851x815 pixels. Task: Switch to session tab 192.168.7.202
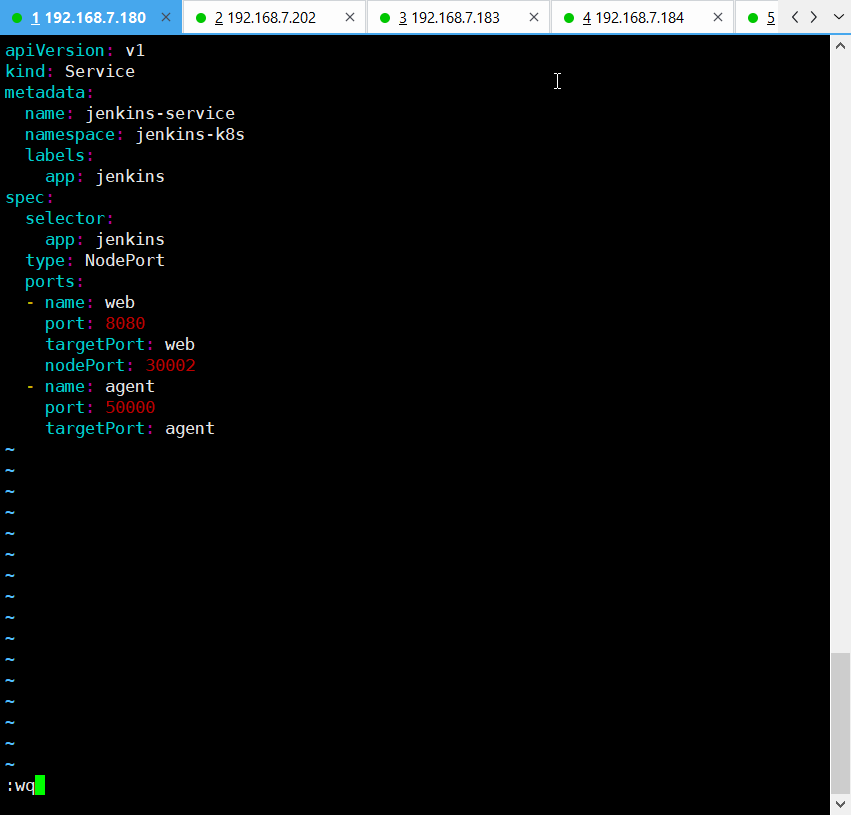269,18
